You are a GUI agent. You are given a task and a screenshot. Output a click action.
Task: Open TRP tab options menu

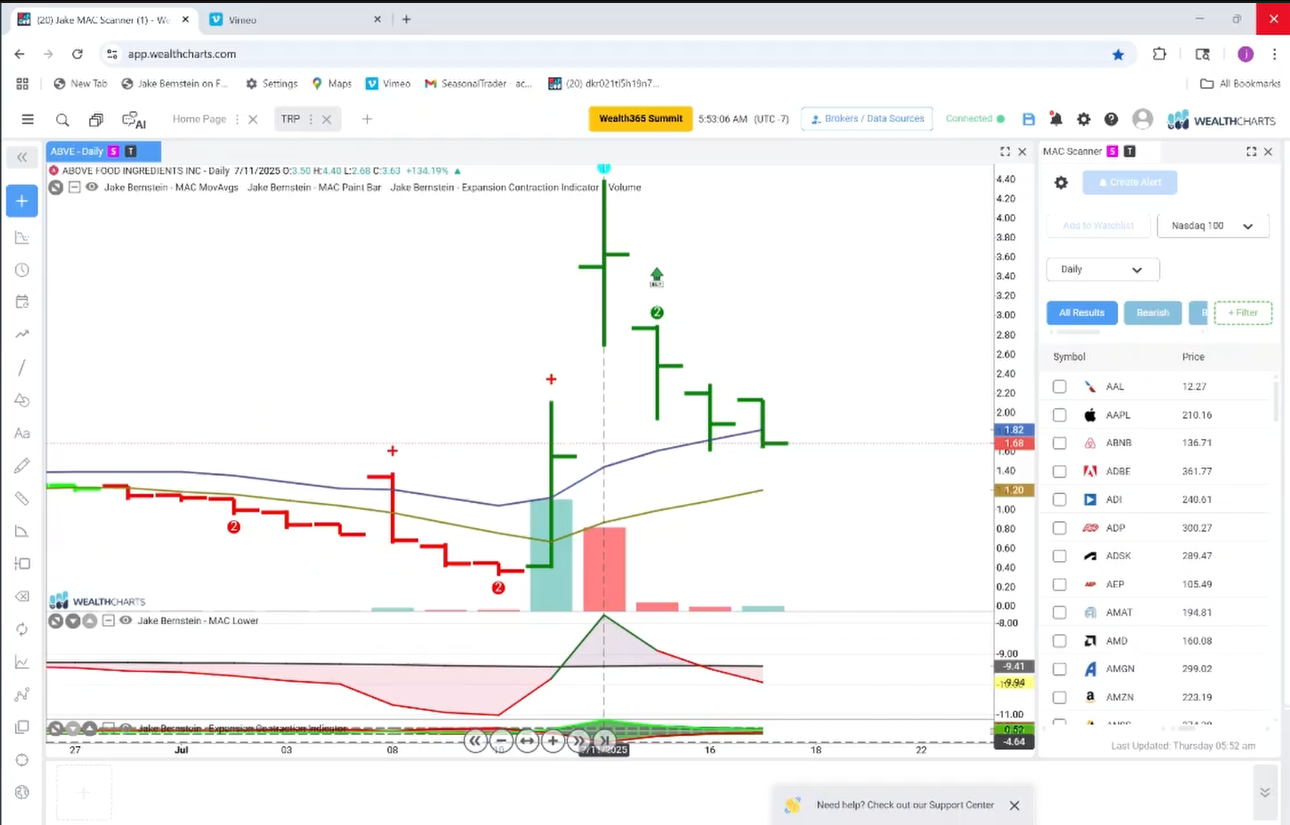[312, 119]
